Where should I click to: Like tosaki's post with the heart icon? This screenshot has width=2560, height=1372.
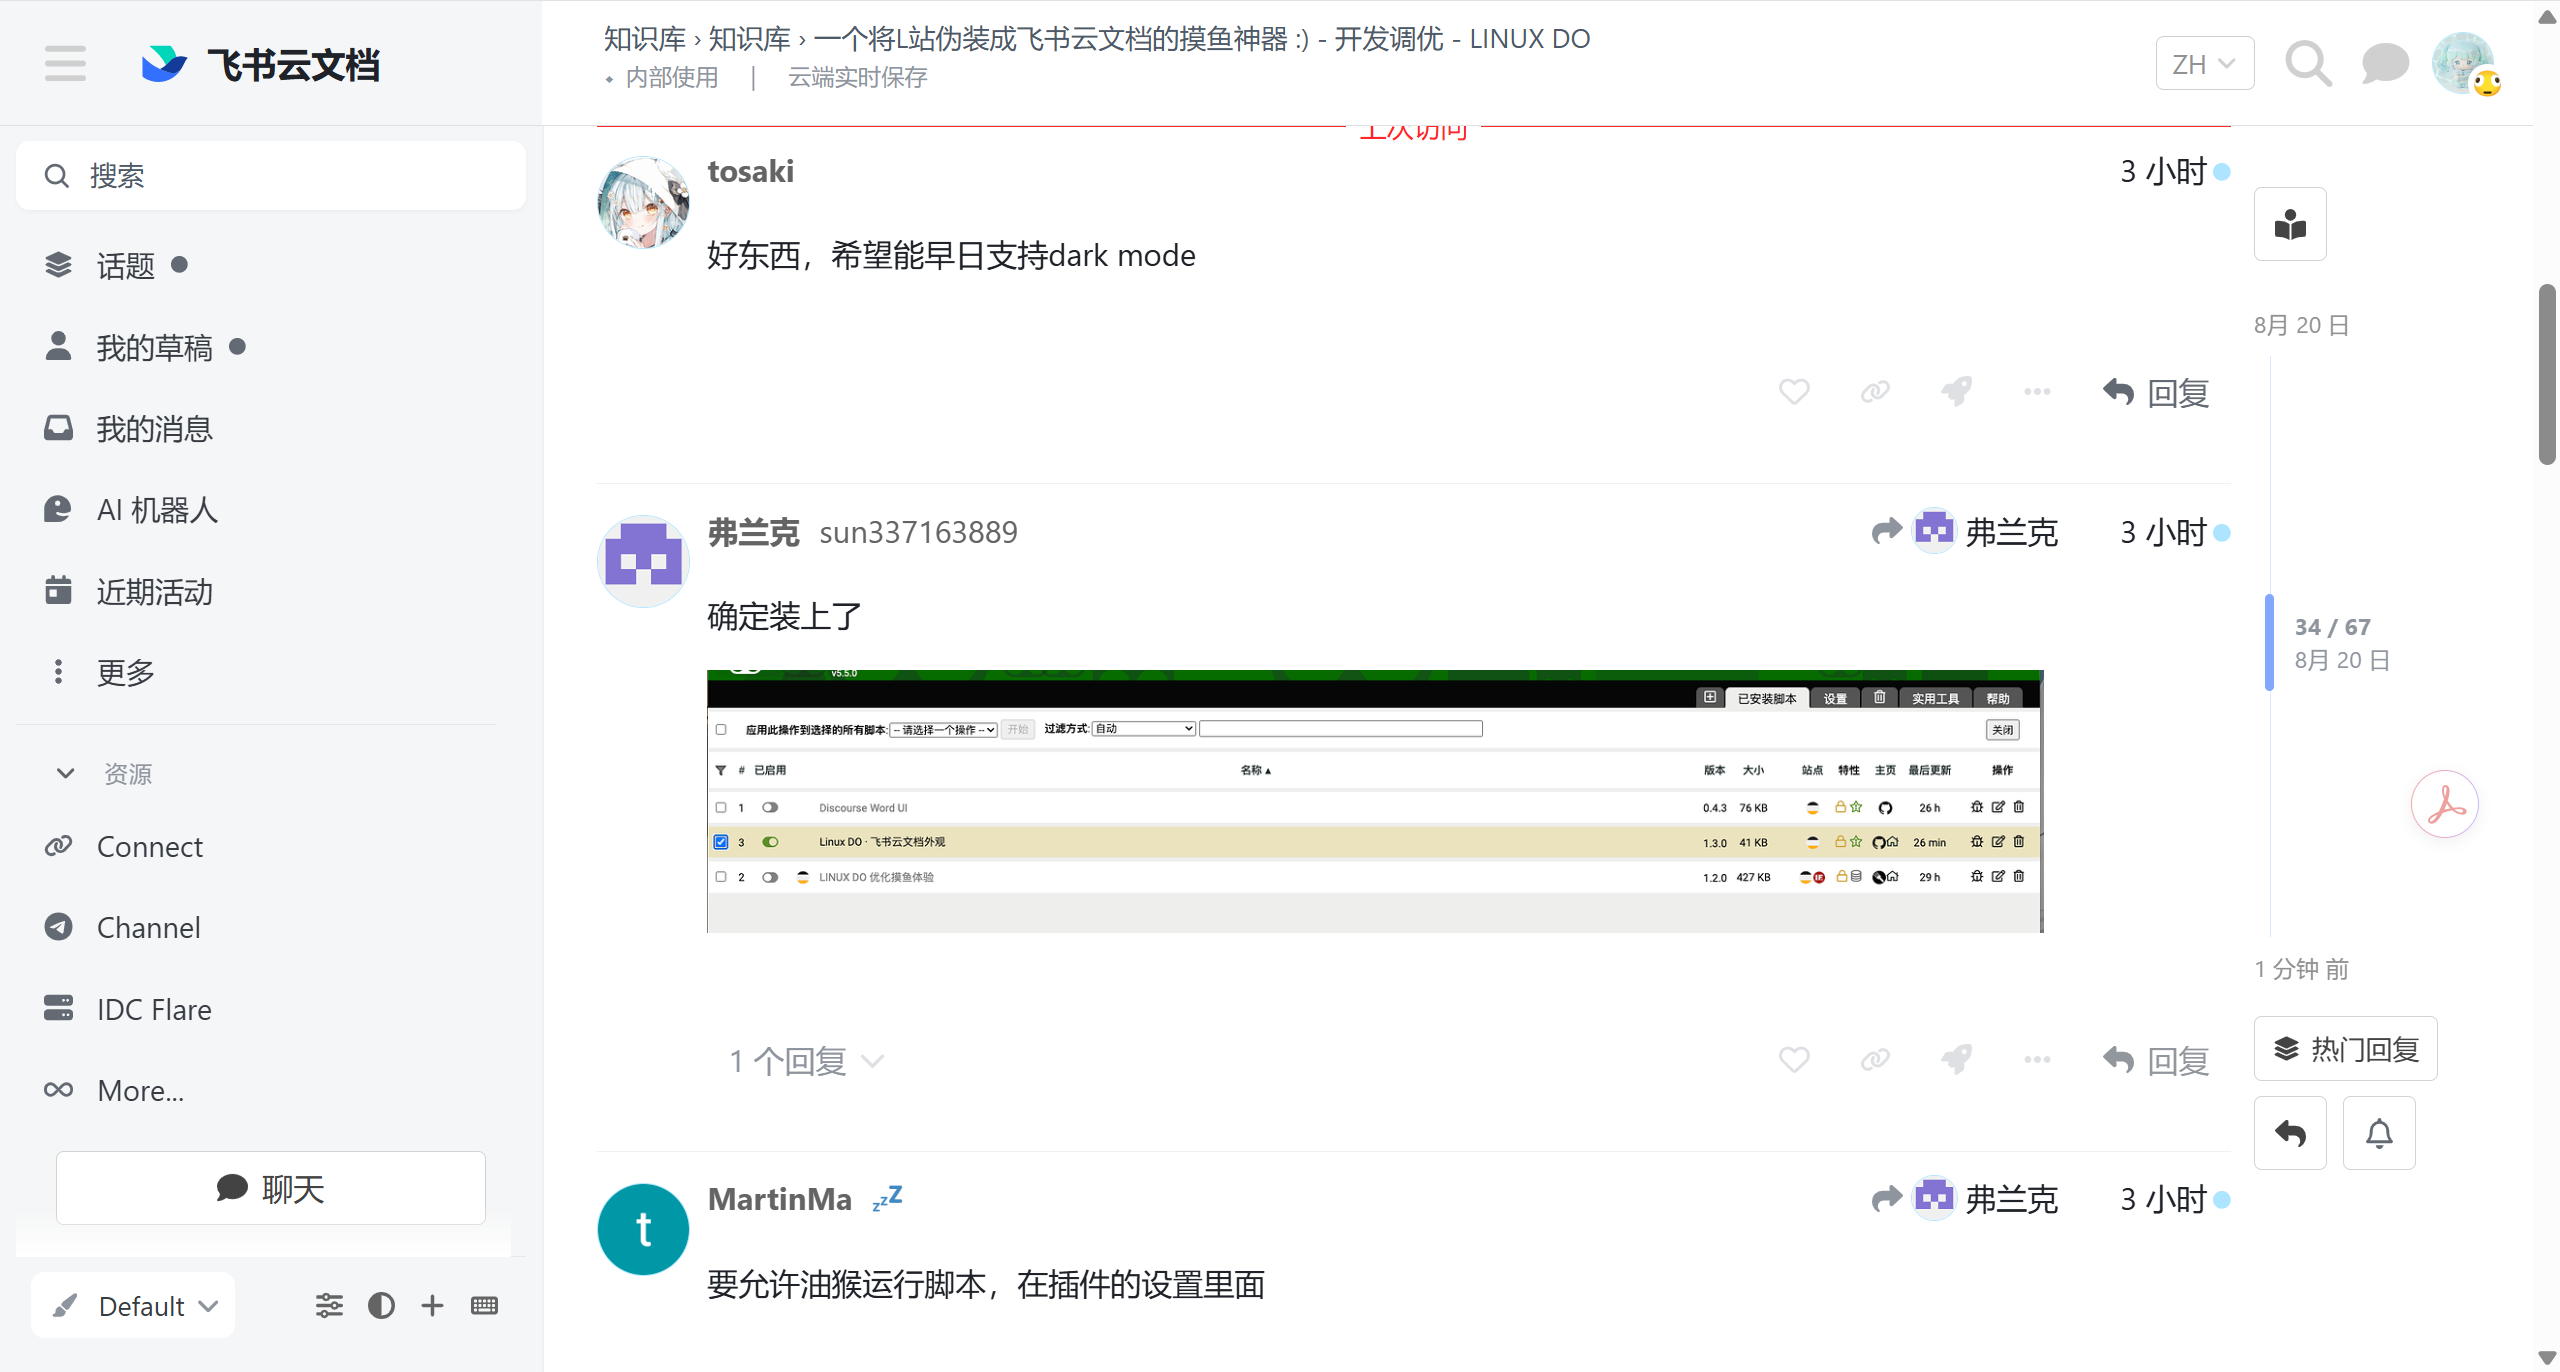[x=1794, y=392]
